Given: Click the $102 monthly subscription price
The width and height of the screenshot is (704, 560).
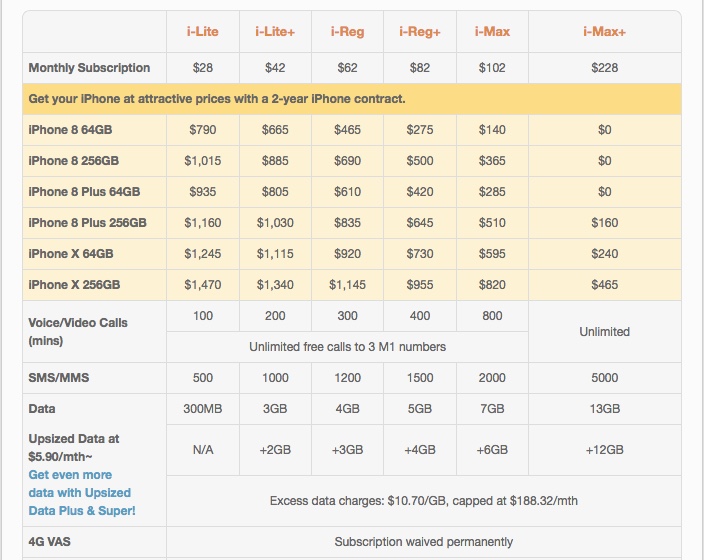Looking at the screenshot, I should 492,68.
